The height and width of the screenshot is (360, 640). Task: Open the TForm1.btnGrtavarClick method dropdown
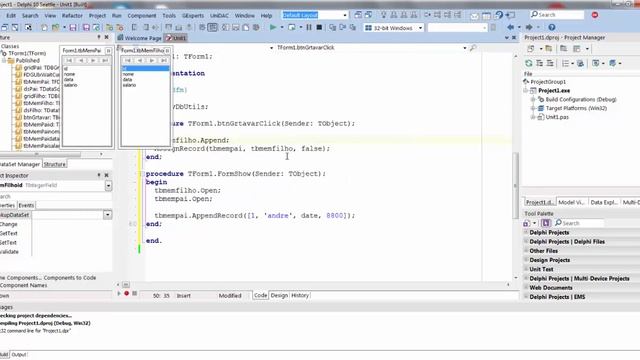(464, 48)
